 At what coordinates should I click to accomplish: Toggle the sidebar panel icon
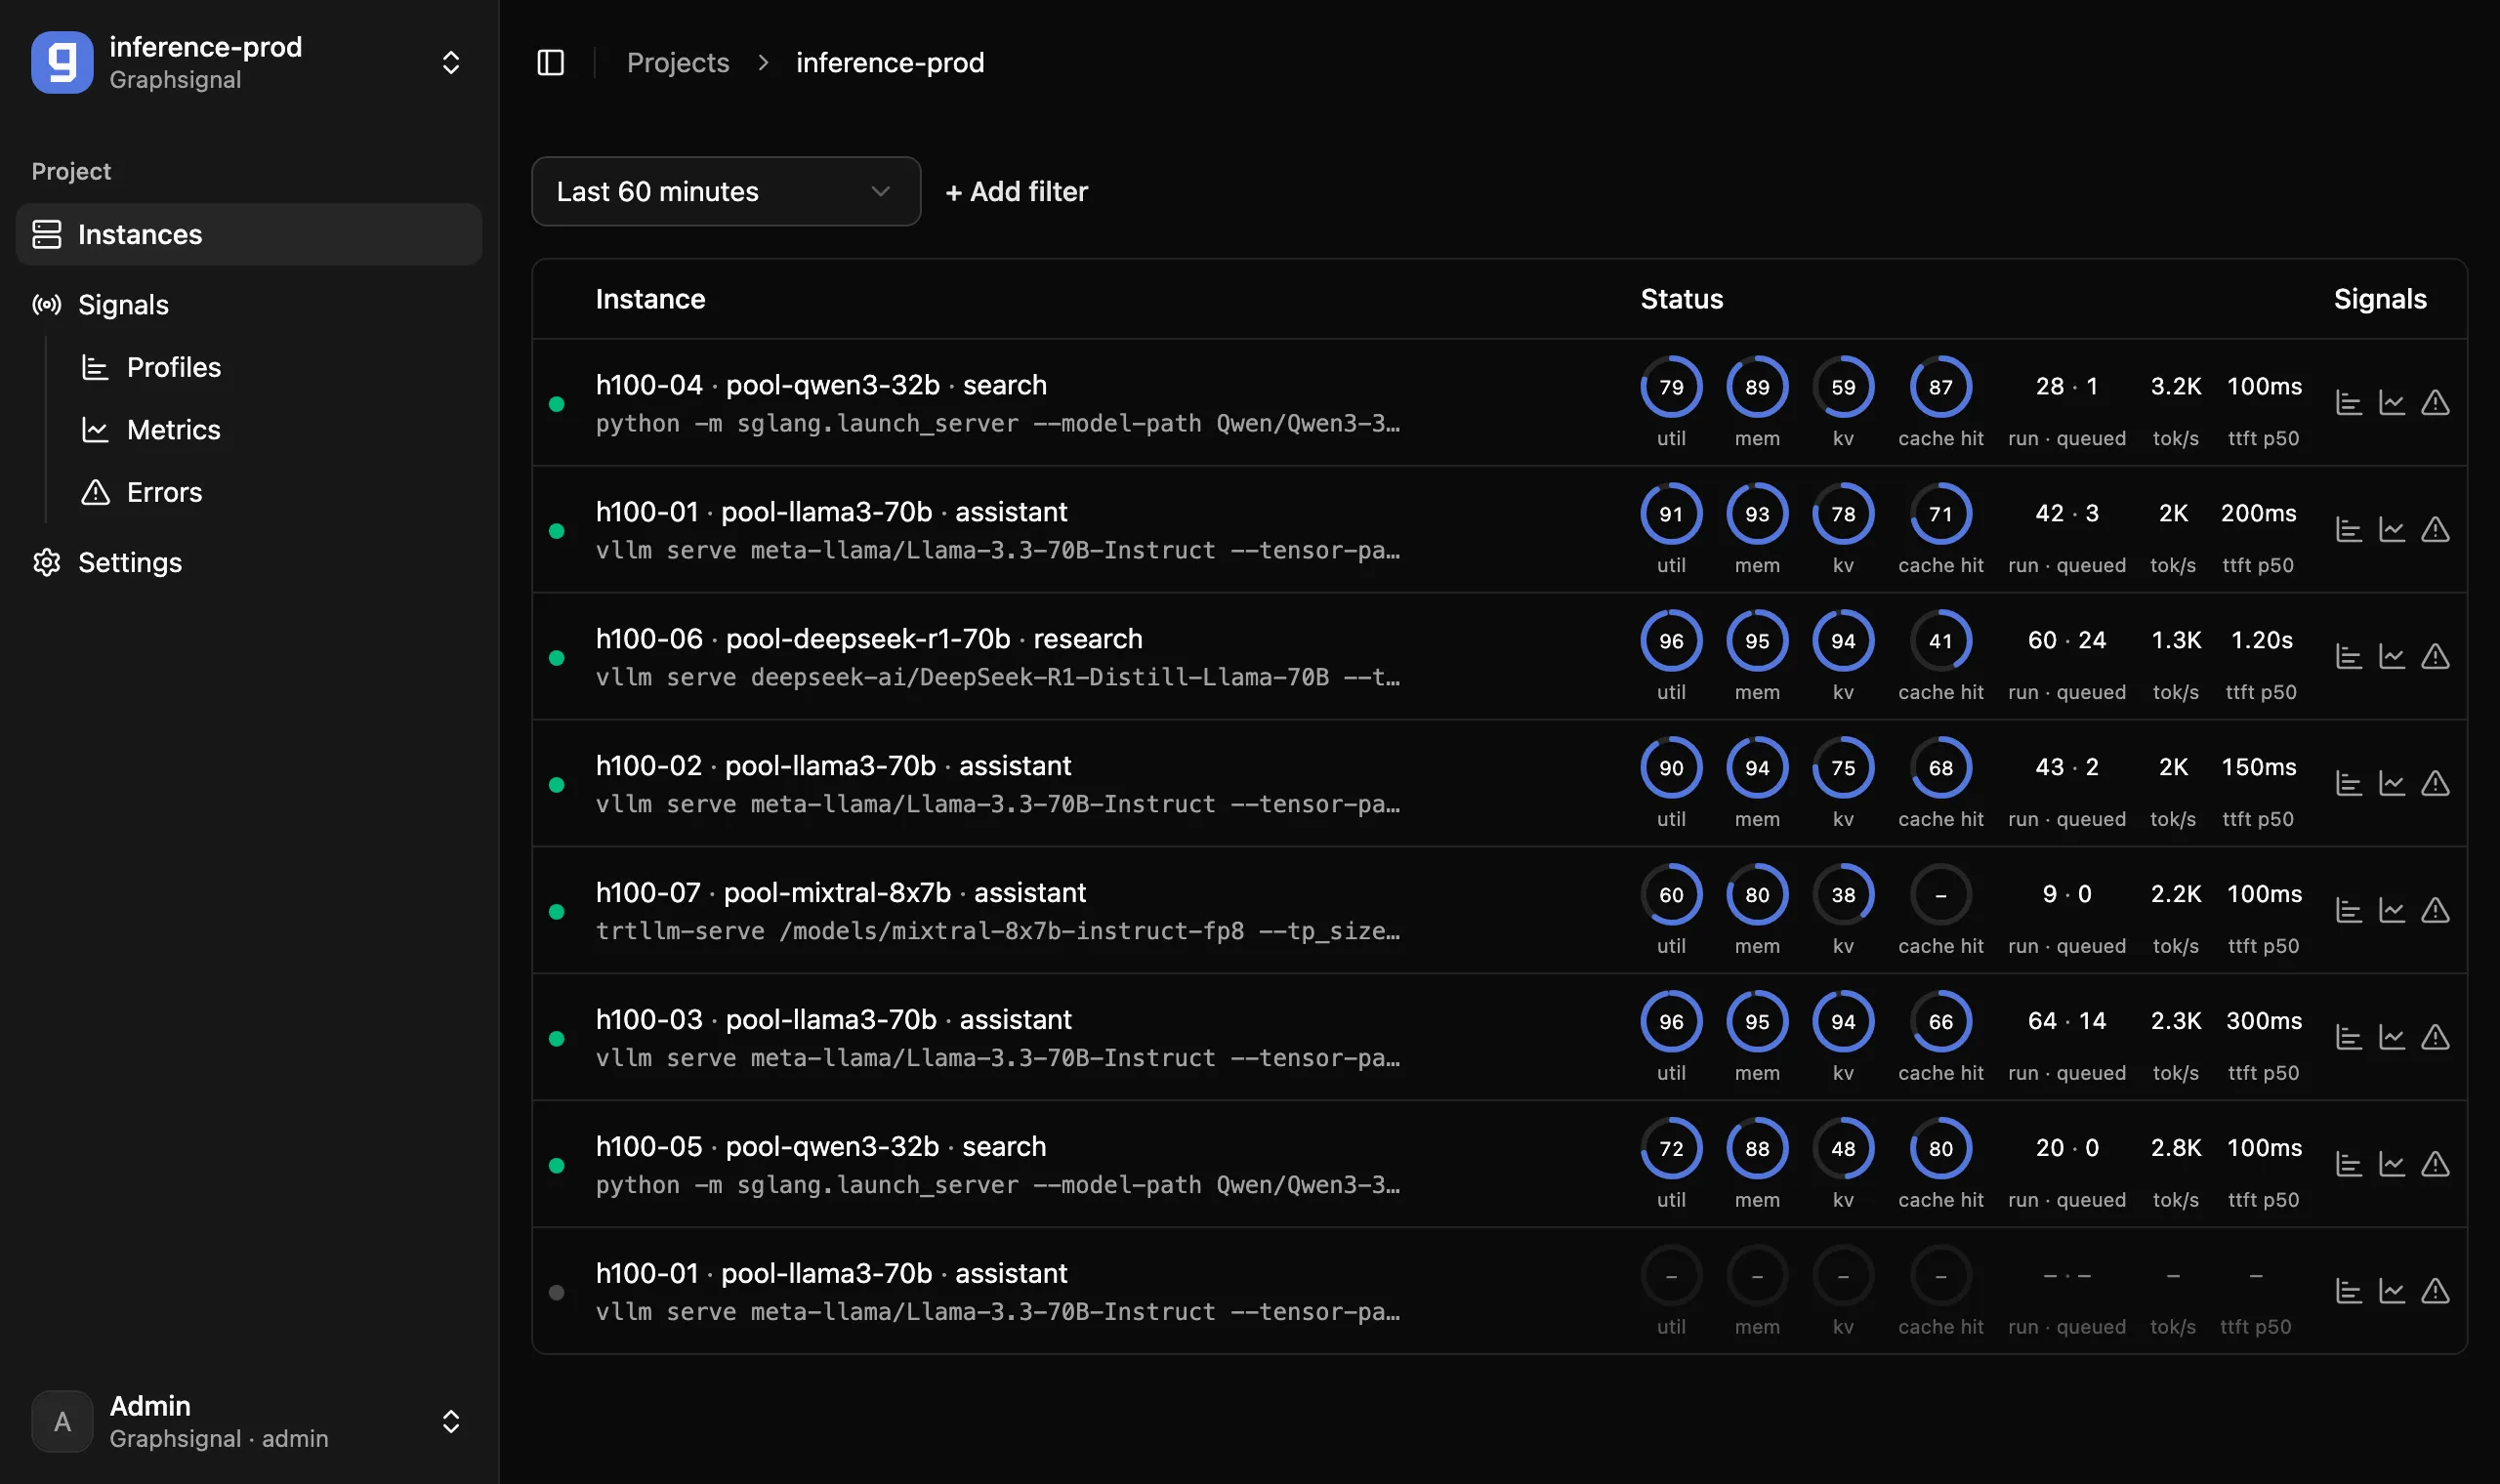tap(550, 62)
